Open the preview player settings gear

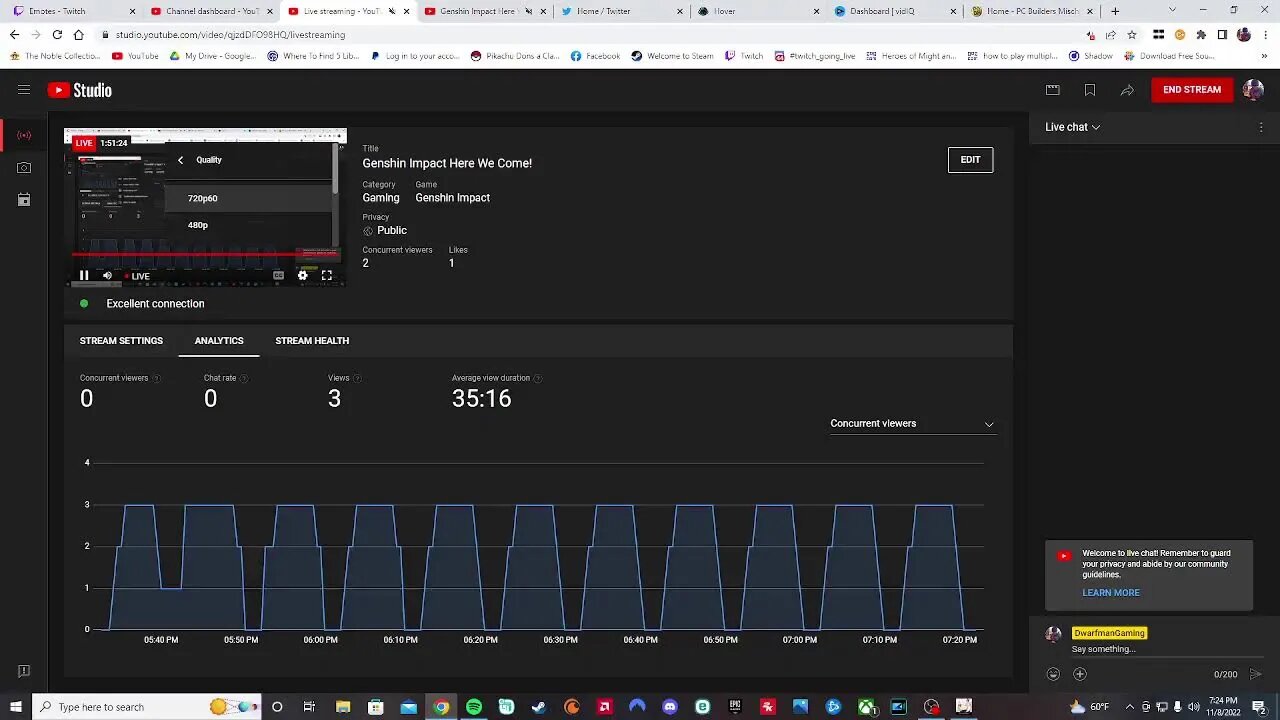303,276
